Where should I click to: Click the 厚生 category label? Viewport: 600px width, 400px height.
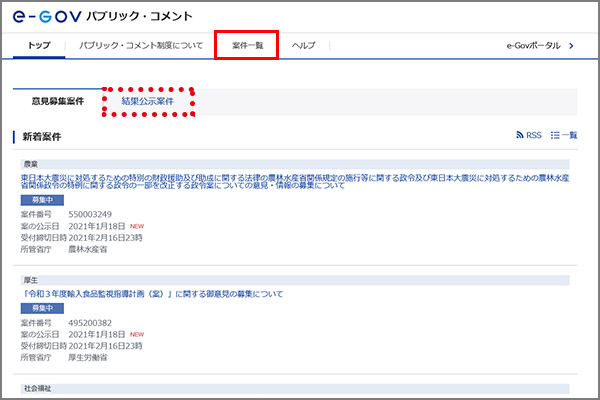coord(32,280)
